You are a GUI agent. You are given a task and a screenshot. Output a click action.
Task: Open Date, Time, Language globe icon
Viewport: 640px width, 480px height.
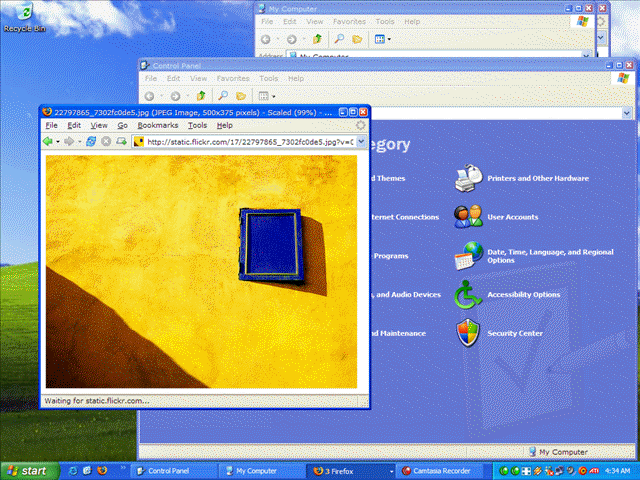click(x=468, y=256)
